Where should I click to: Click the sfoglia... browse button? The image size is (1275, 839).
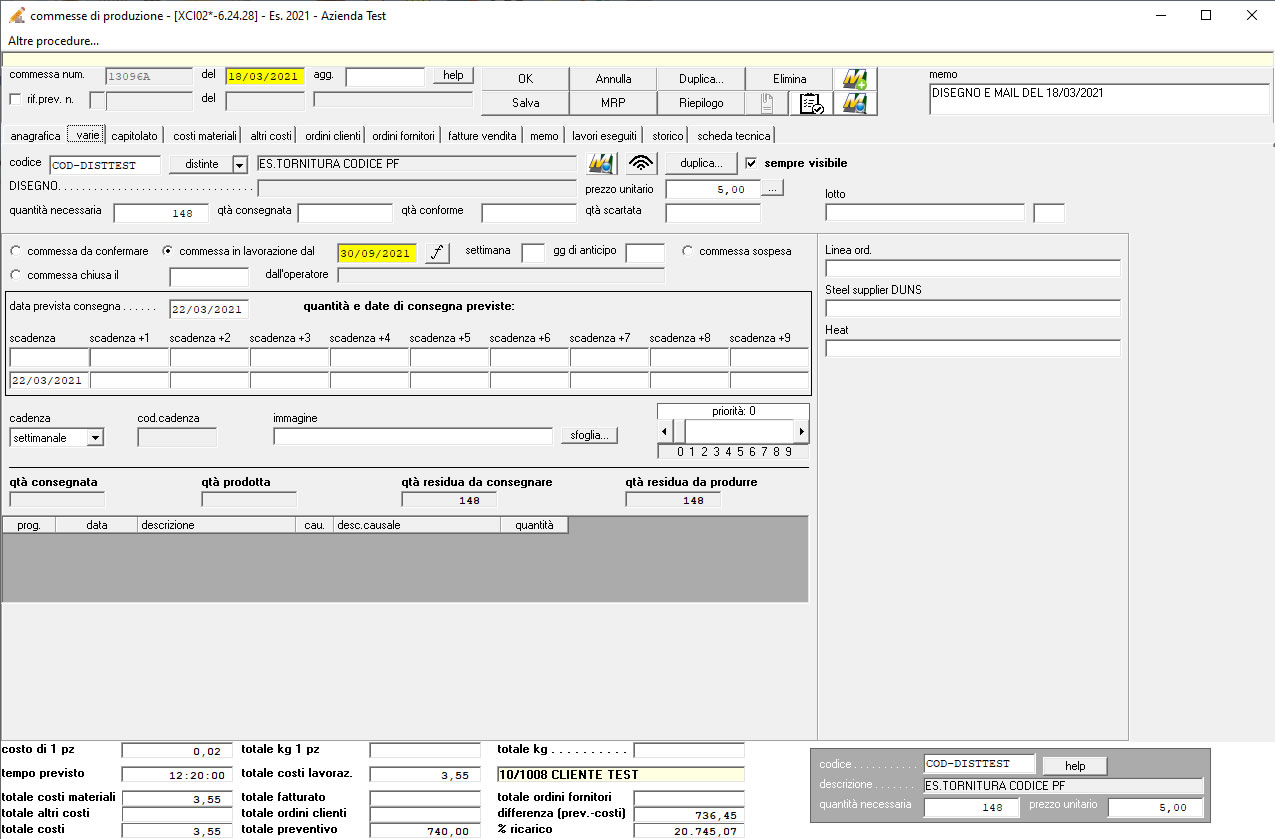(x=589, y=435)
